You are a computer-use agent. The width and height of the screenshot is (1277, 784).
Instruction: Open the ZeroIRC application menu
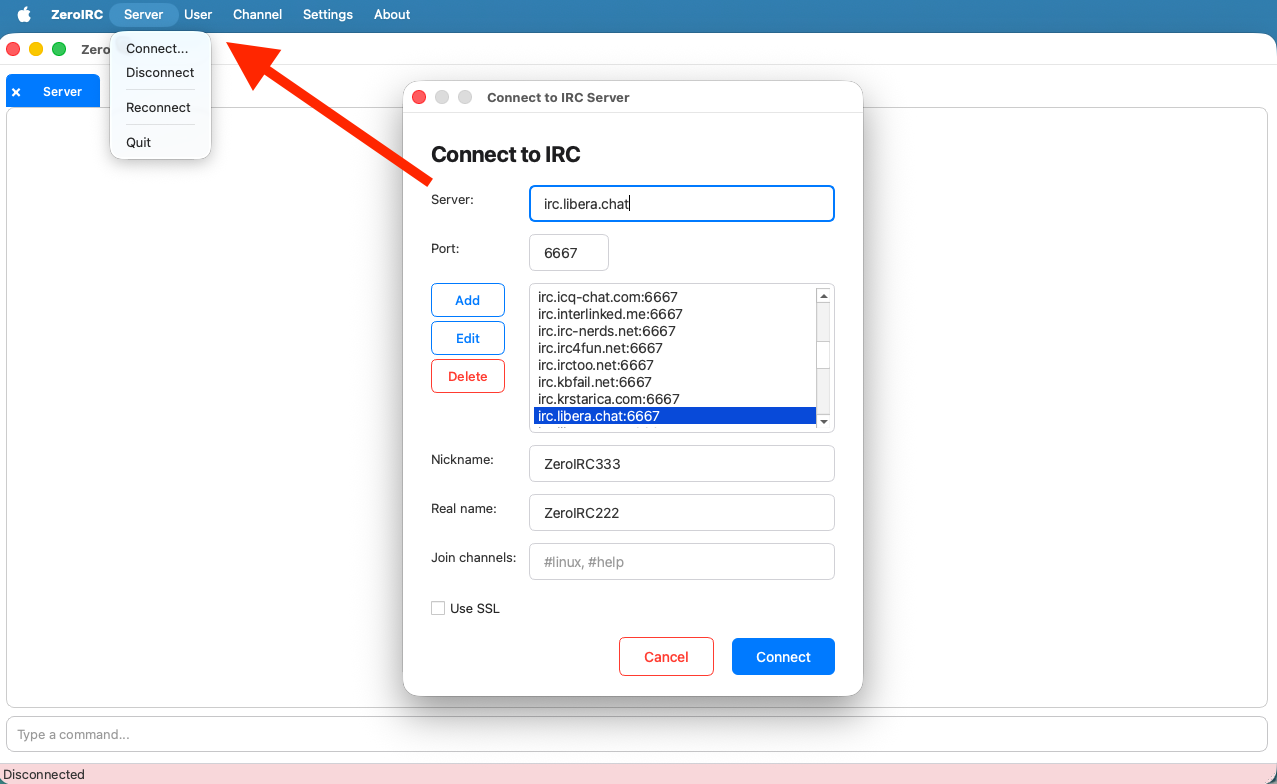coord(77,14)
